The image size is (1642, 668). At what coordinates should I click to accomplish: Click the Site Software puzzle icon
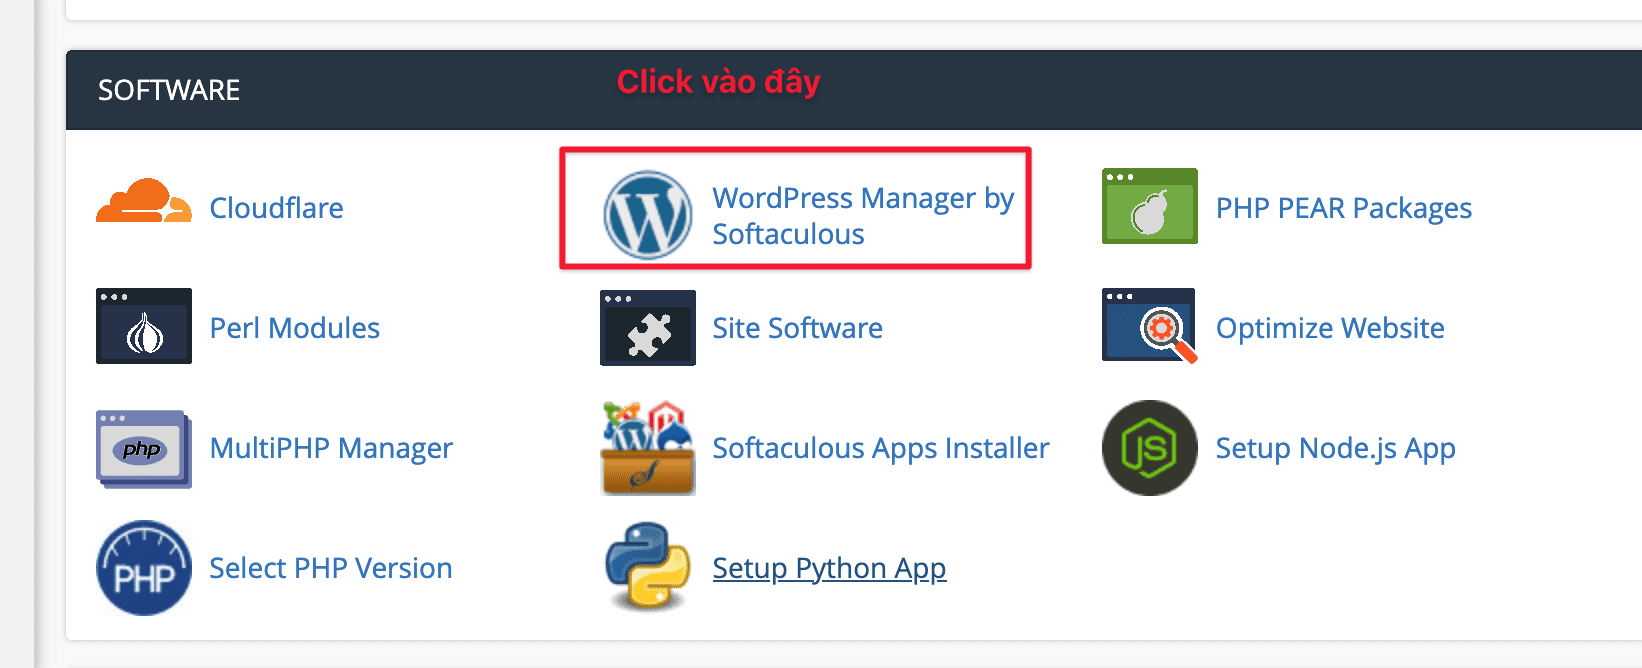pyautogui.click(x=647, y=328)
